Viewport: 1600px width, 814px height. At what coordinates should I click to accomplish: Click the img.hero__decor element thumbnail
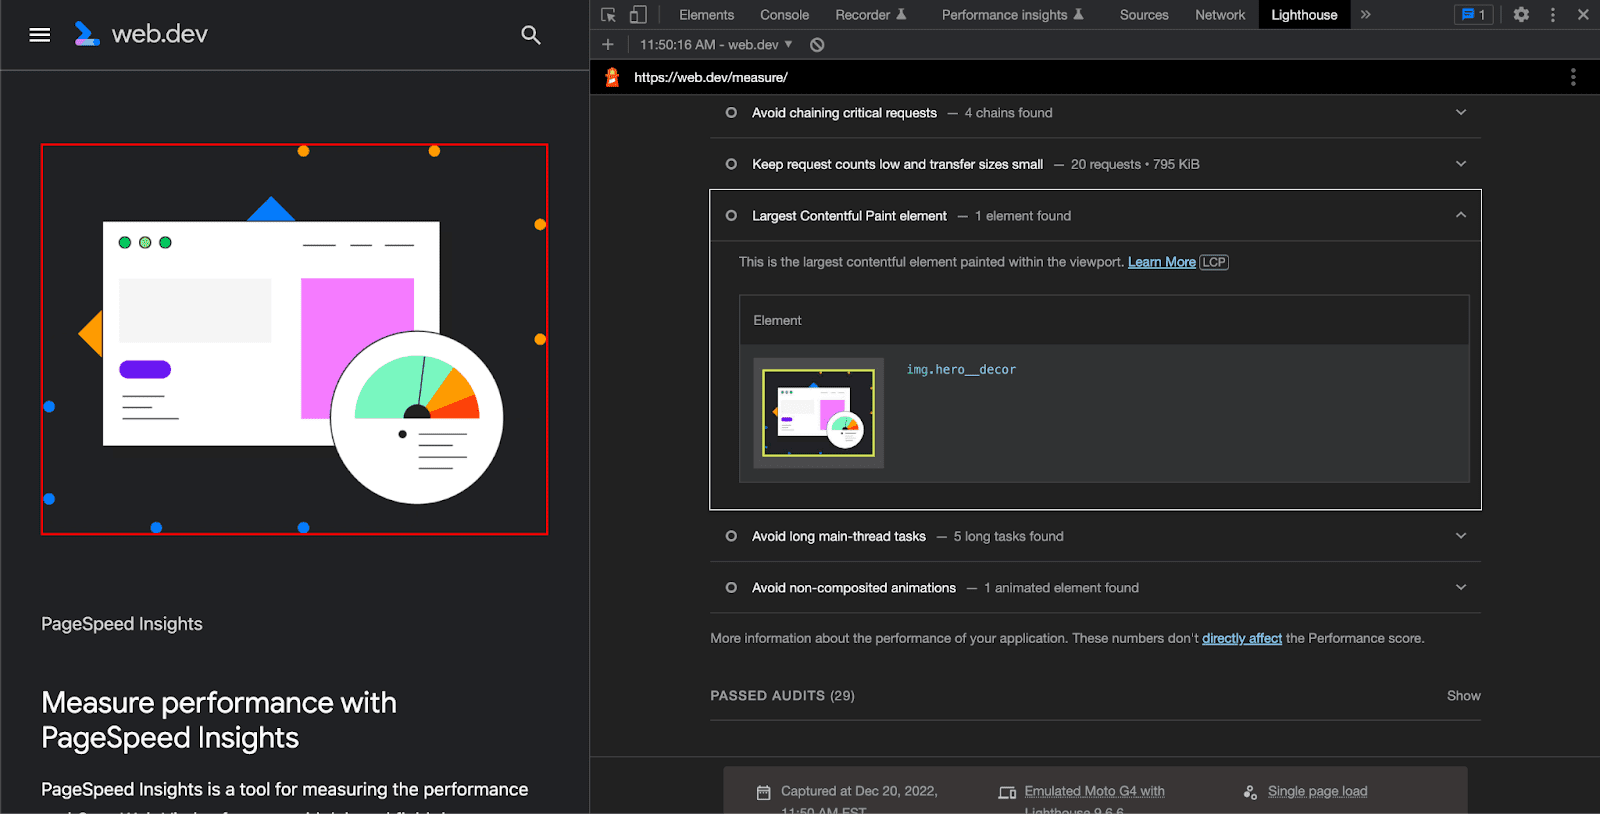pos(818,413)
